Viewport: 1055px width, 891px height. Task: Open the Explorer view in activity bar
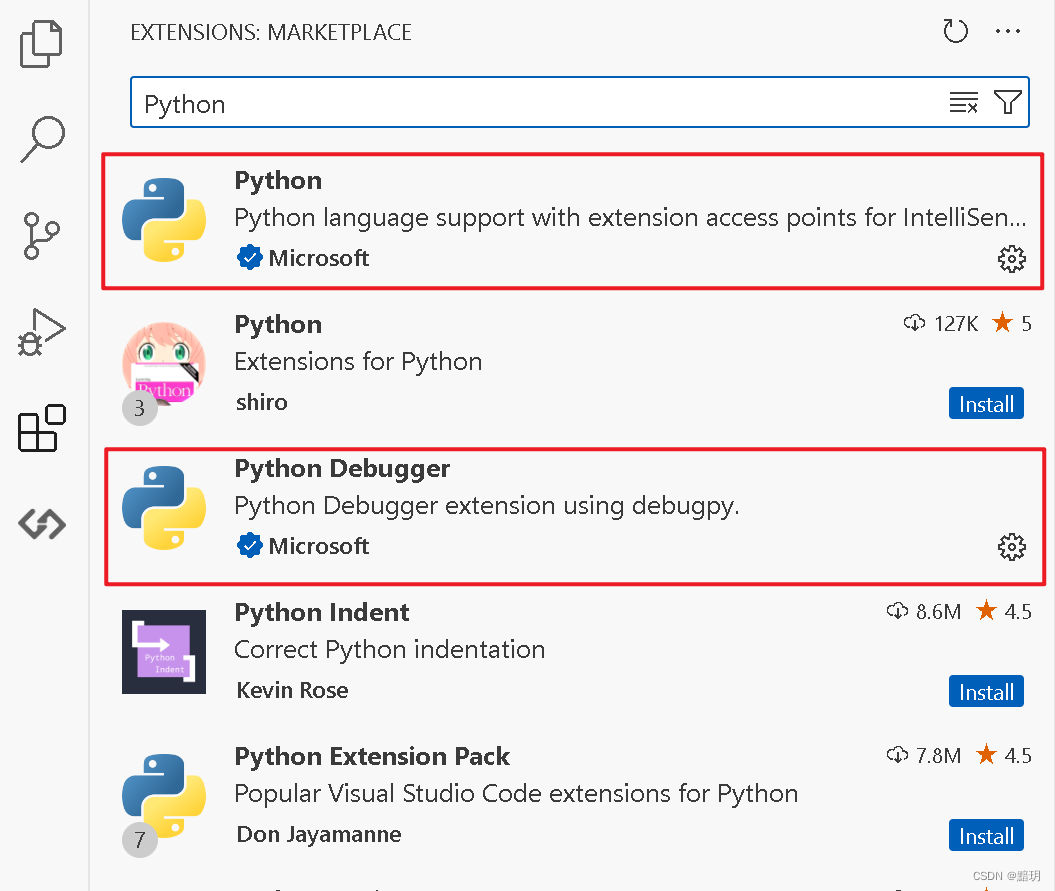41,44
